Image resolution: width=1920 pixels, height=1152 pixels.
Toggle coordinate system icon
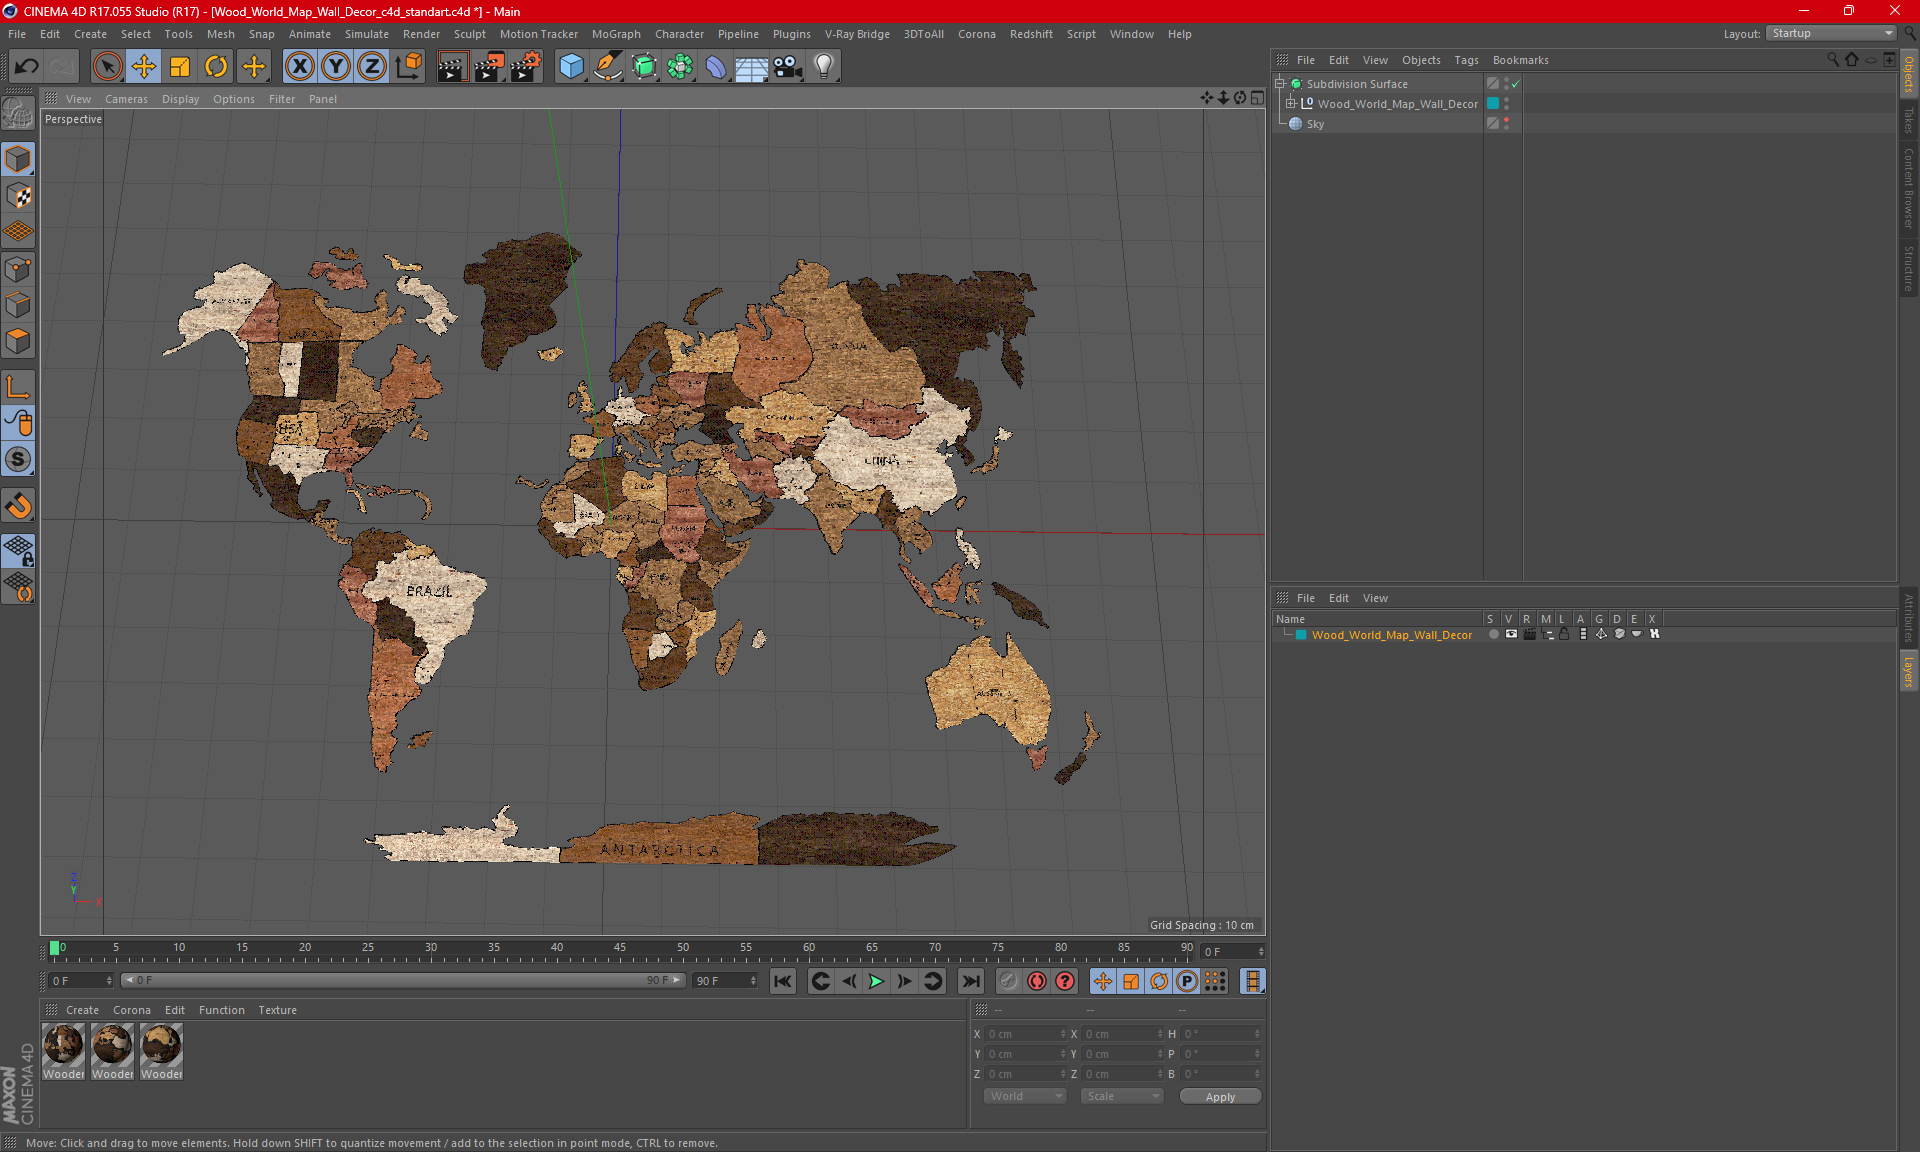coord(409,67)
